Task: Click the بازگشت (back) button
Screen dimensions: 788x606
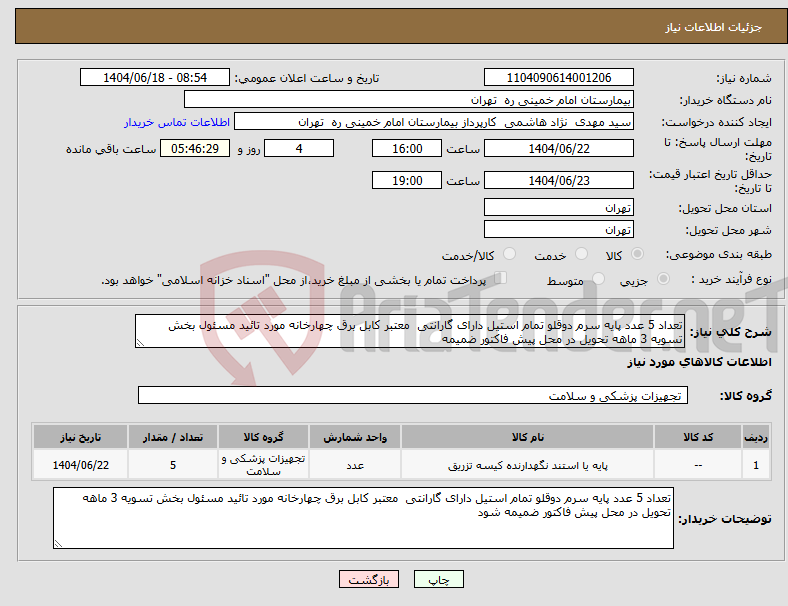Action: 369,579
